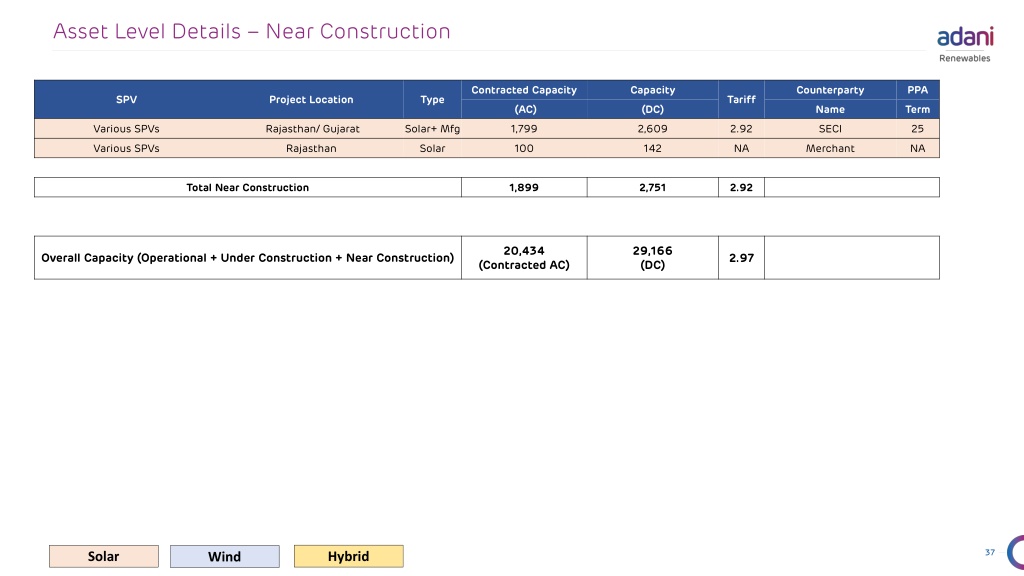Select the 1,799 contracted capacity value
The height and width of the screenshot is (576, 1024).
click(x=524, y=129)
